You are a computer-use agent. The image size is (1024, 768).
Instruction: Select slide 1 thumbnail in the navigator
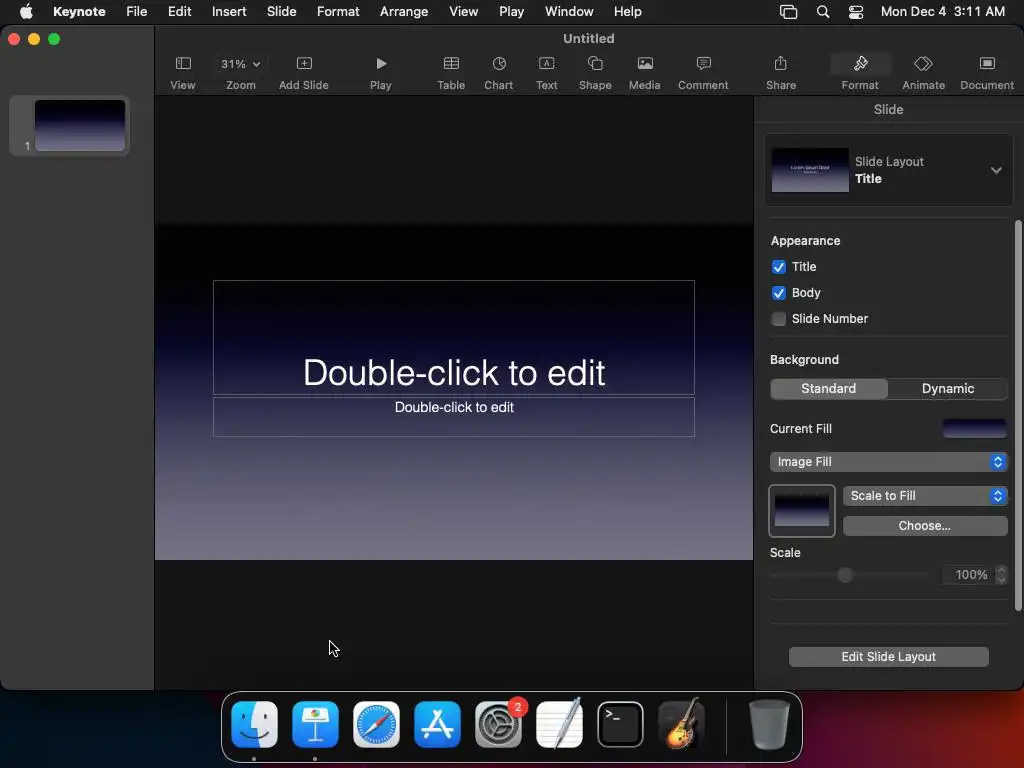[x=79, y=125]
